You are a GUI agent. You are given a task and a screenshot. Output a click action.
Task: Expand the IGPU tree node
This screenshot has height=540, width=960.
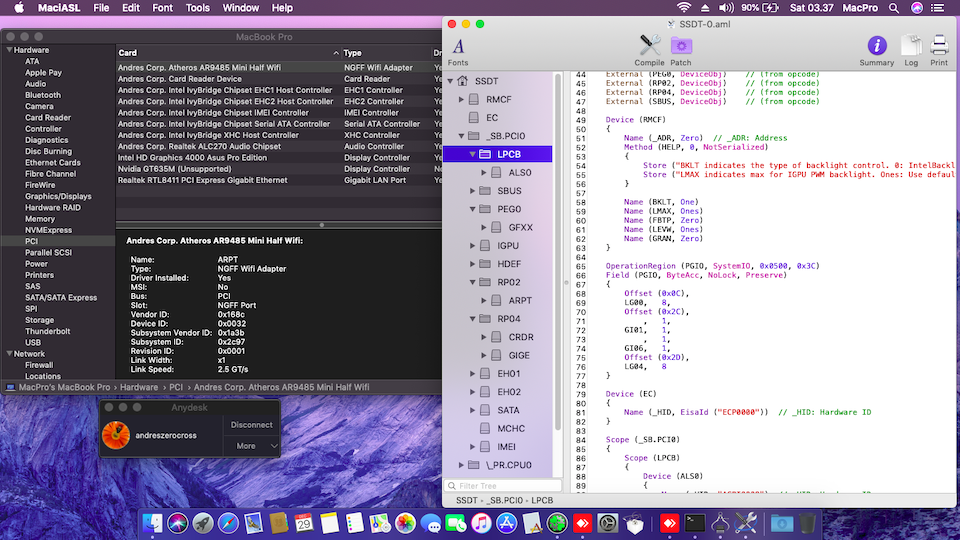pos(473,246)
